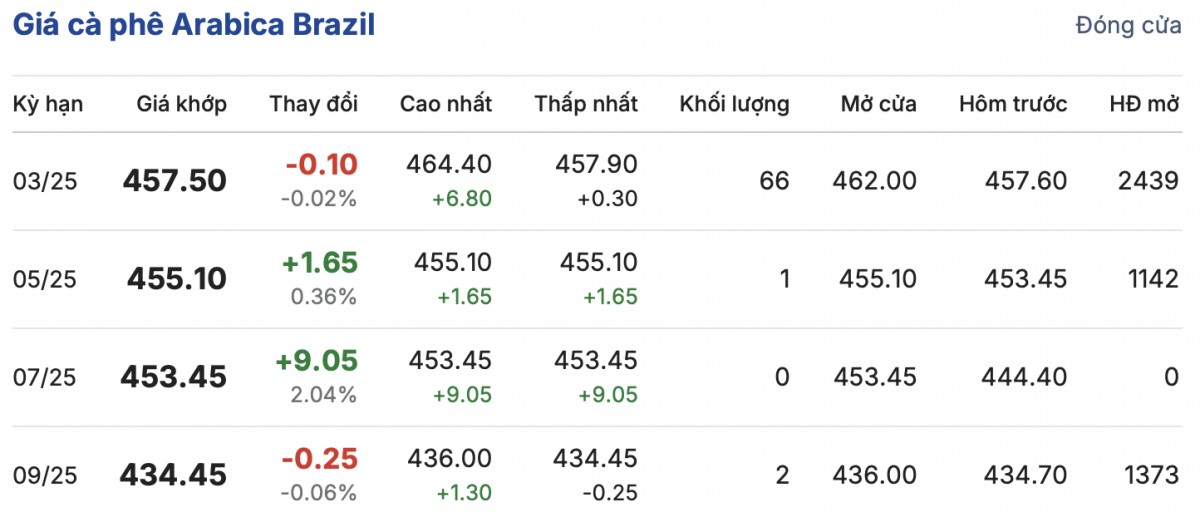The height and width of the screenshot is (512, 1200).
Task: Select the matched price 455.10 in bold
Action: [177, 279]
